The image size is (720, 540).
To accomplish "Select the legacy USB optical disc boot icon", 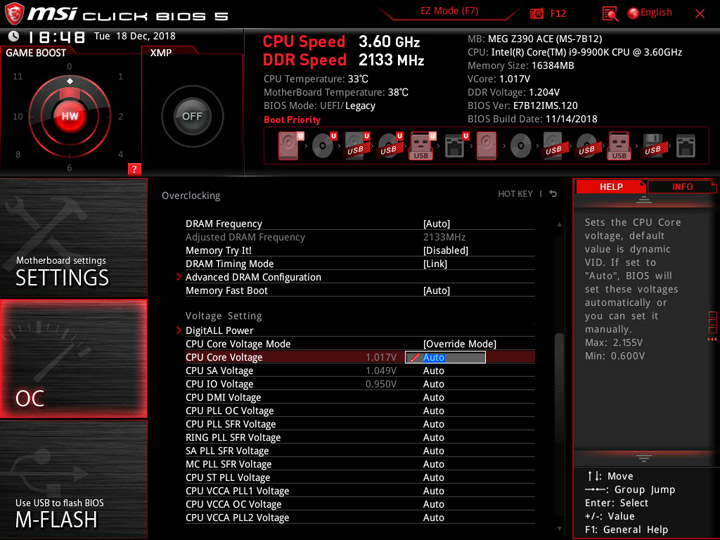I will [x=586, y=146].
